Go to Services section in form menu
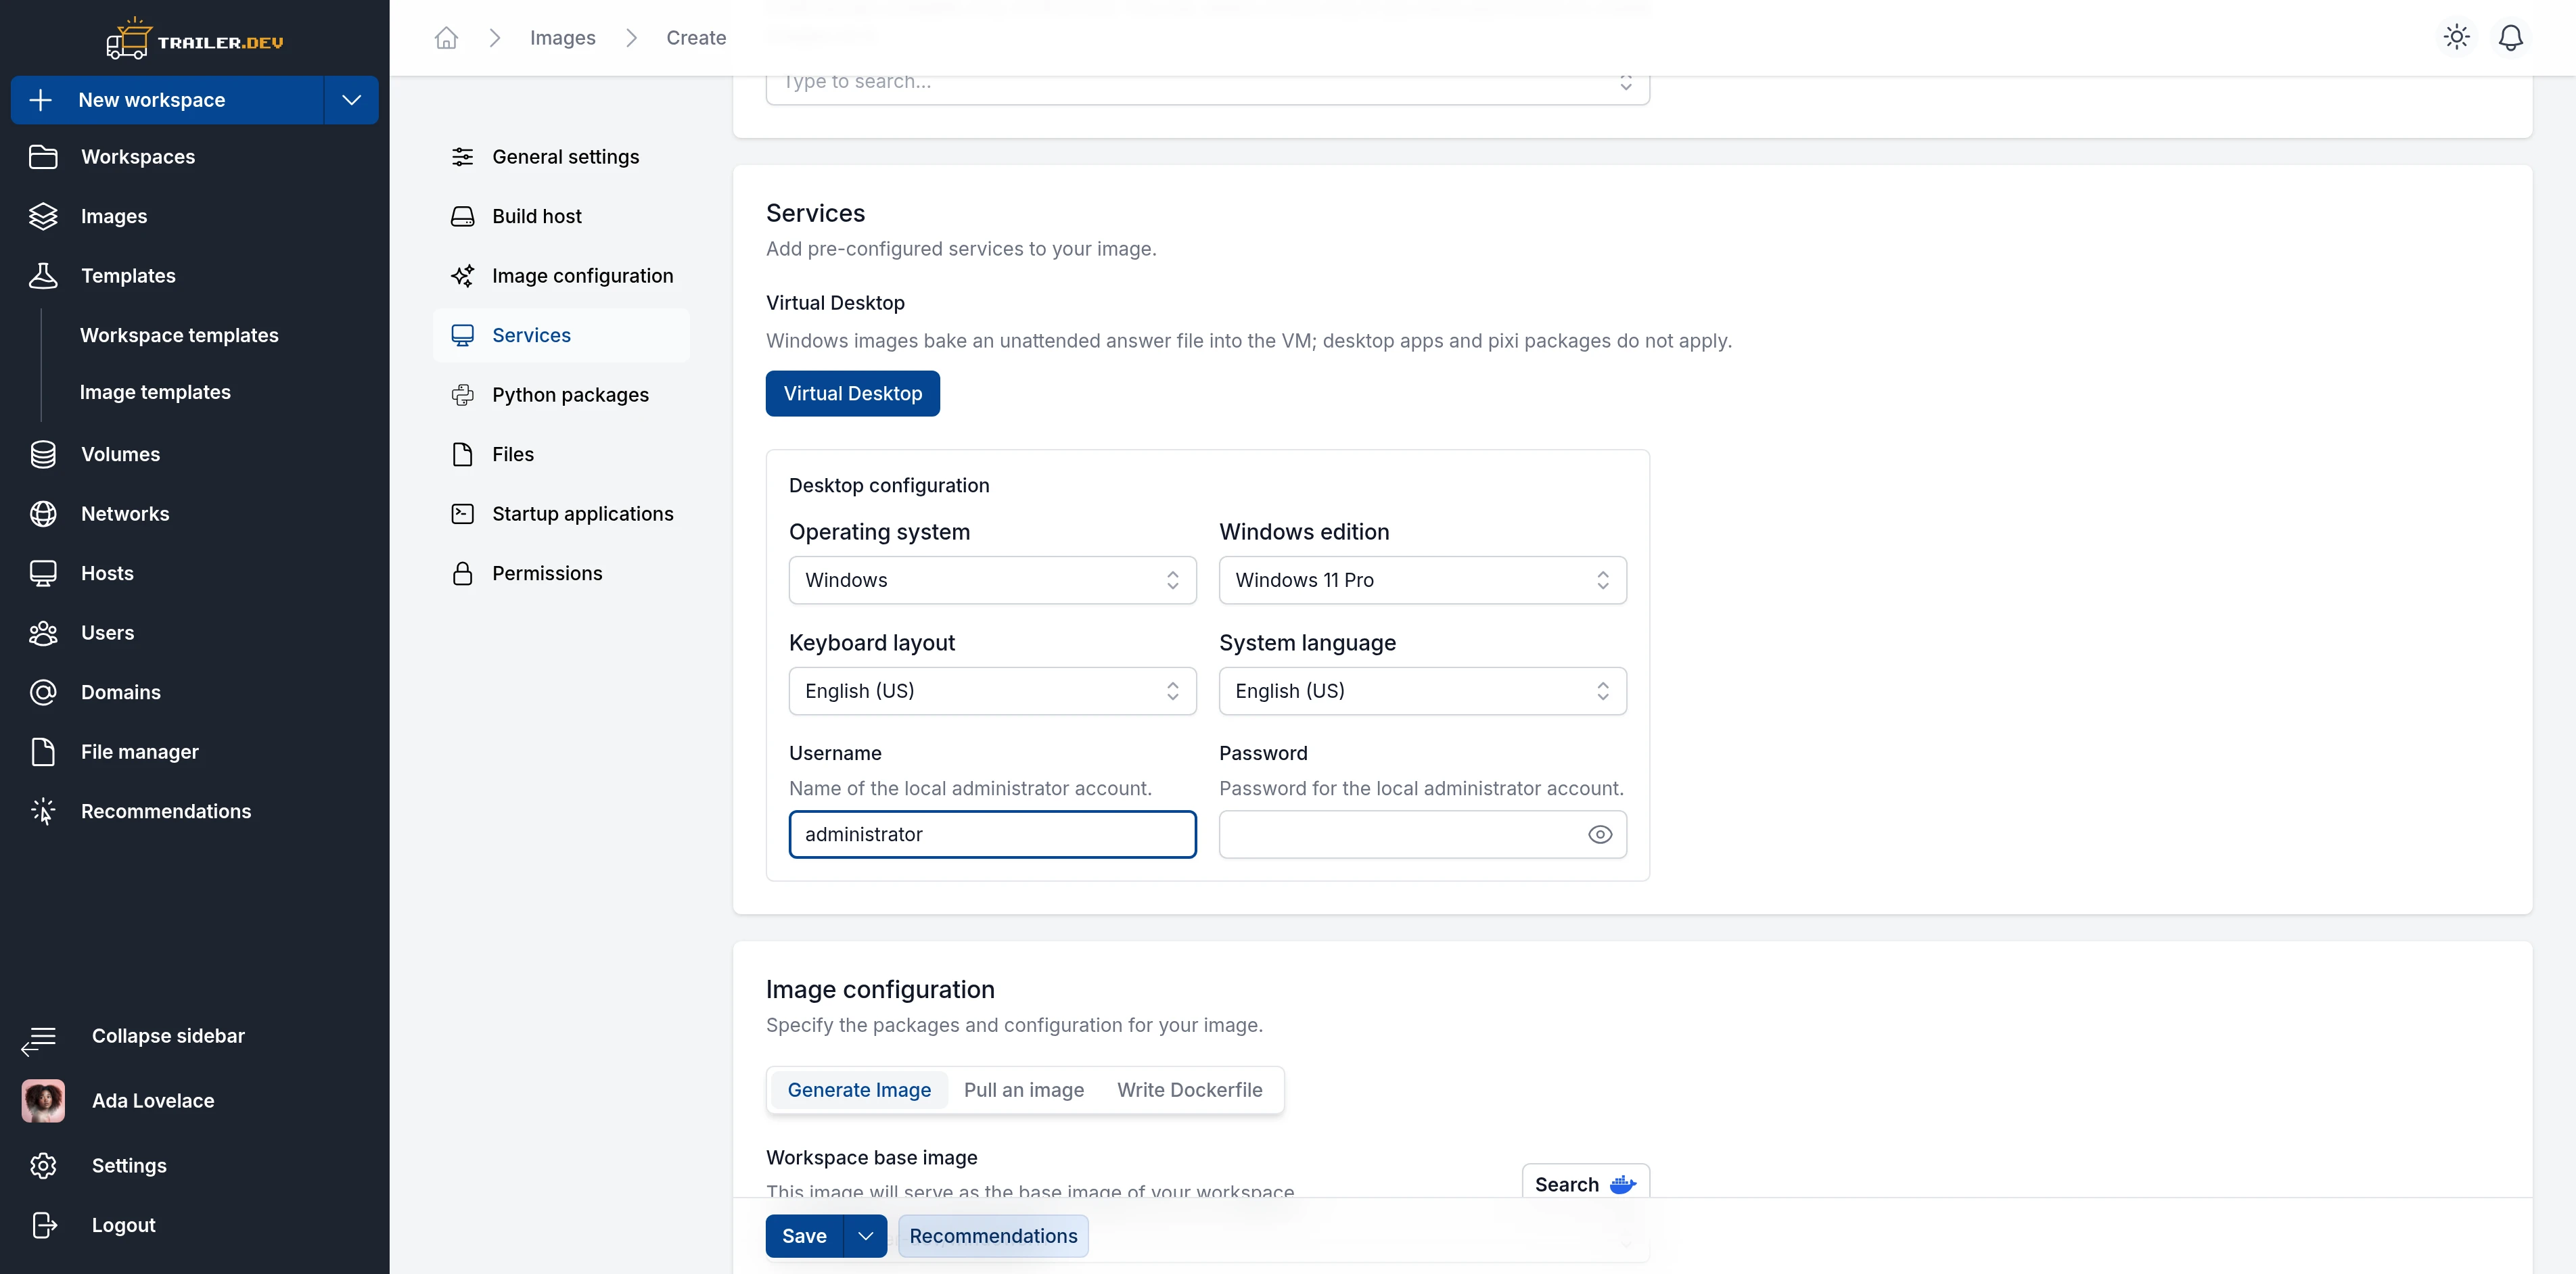Image resolution: width=2576 pixels, height=1274 pixels. coord(561,336)
